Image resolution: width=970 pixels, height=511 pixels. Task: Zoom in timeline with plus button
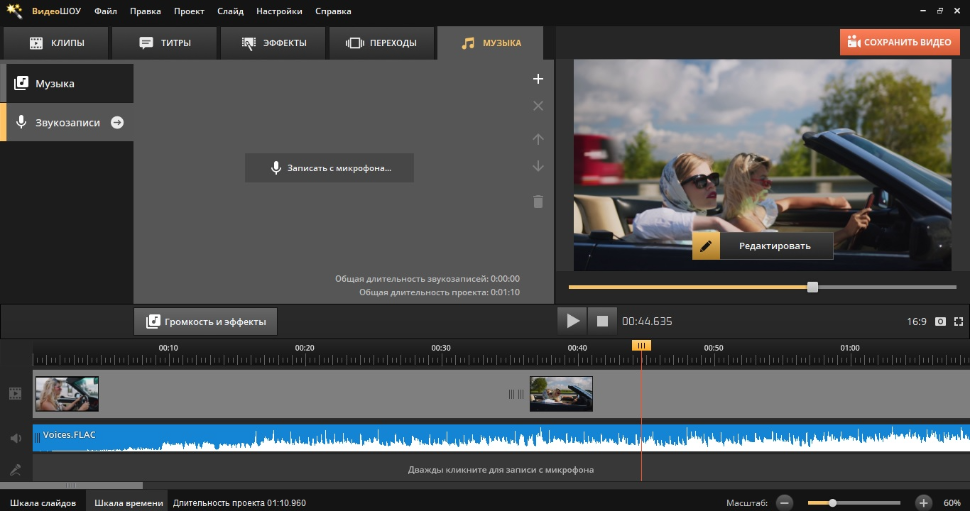tap(923, 502)
